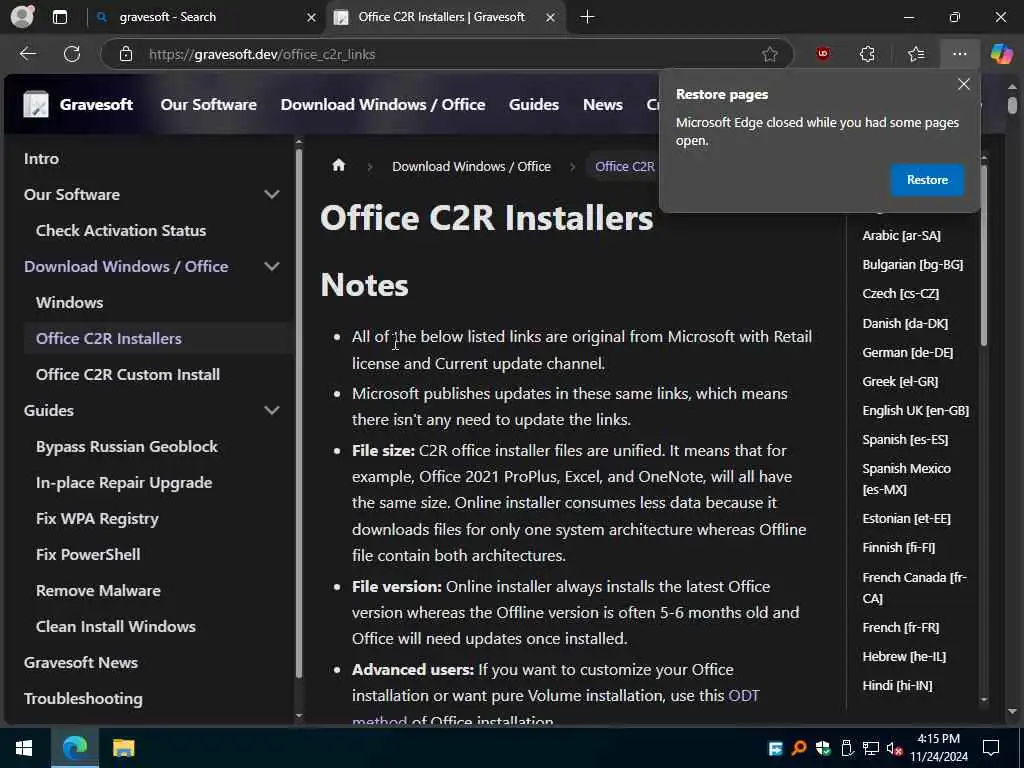Open Intro in the sidebar

(x=41, y=159)
